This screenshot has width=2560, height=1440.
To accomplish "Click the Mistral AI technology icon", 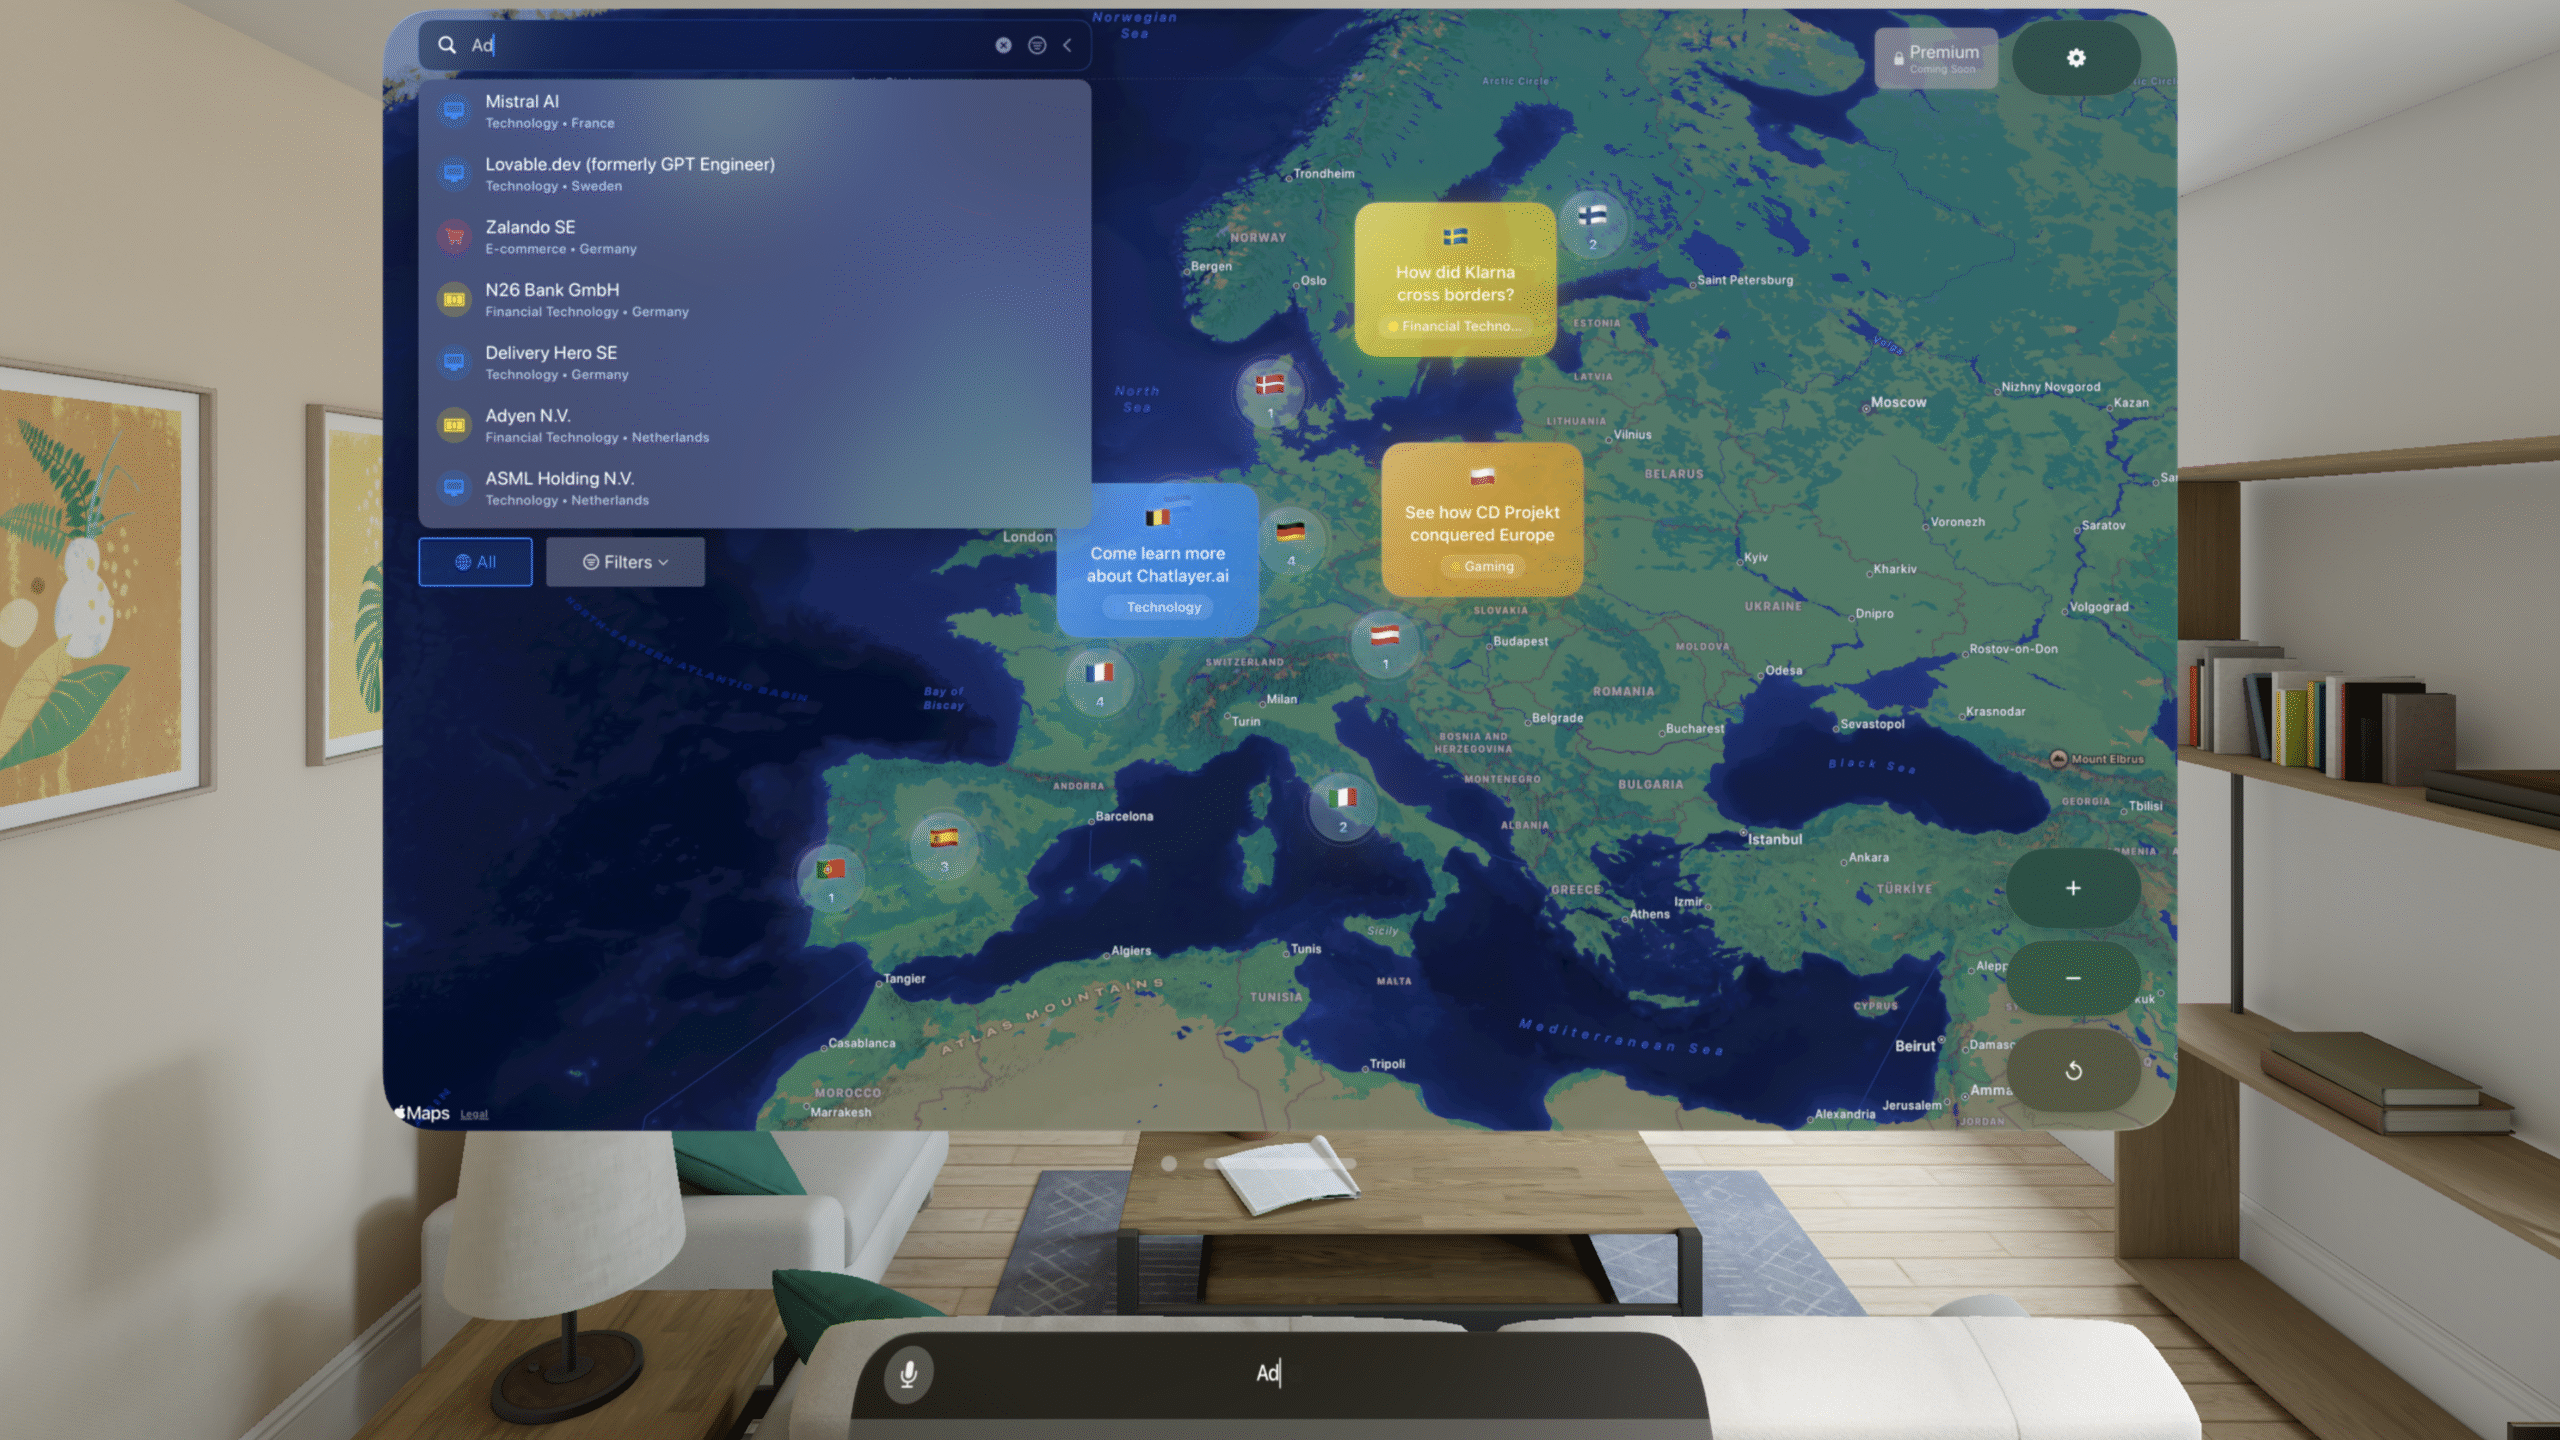I will point(454,111).
